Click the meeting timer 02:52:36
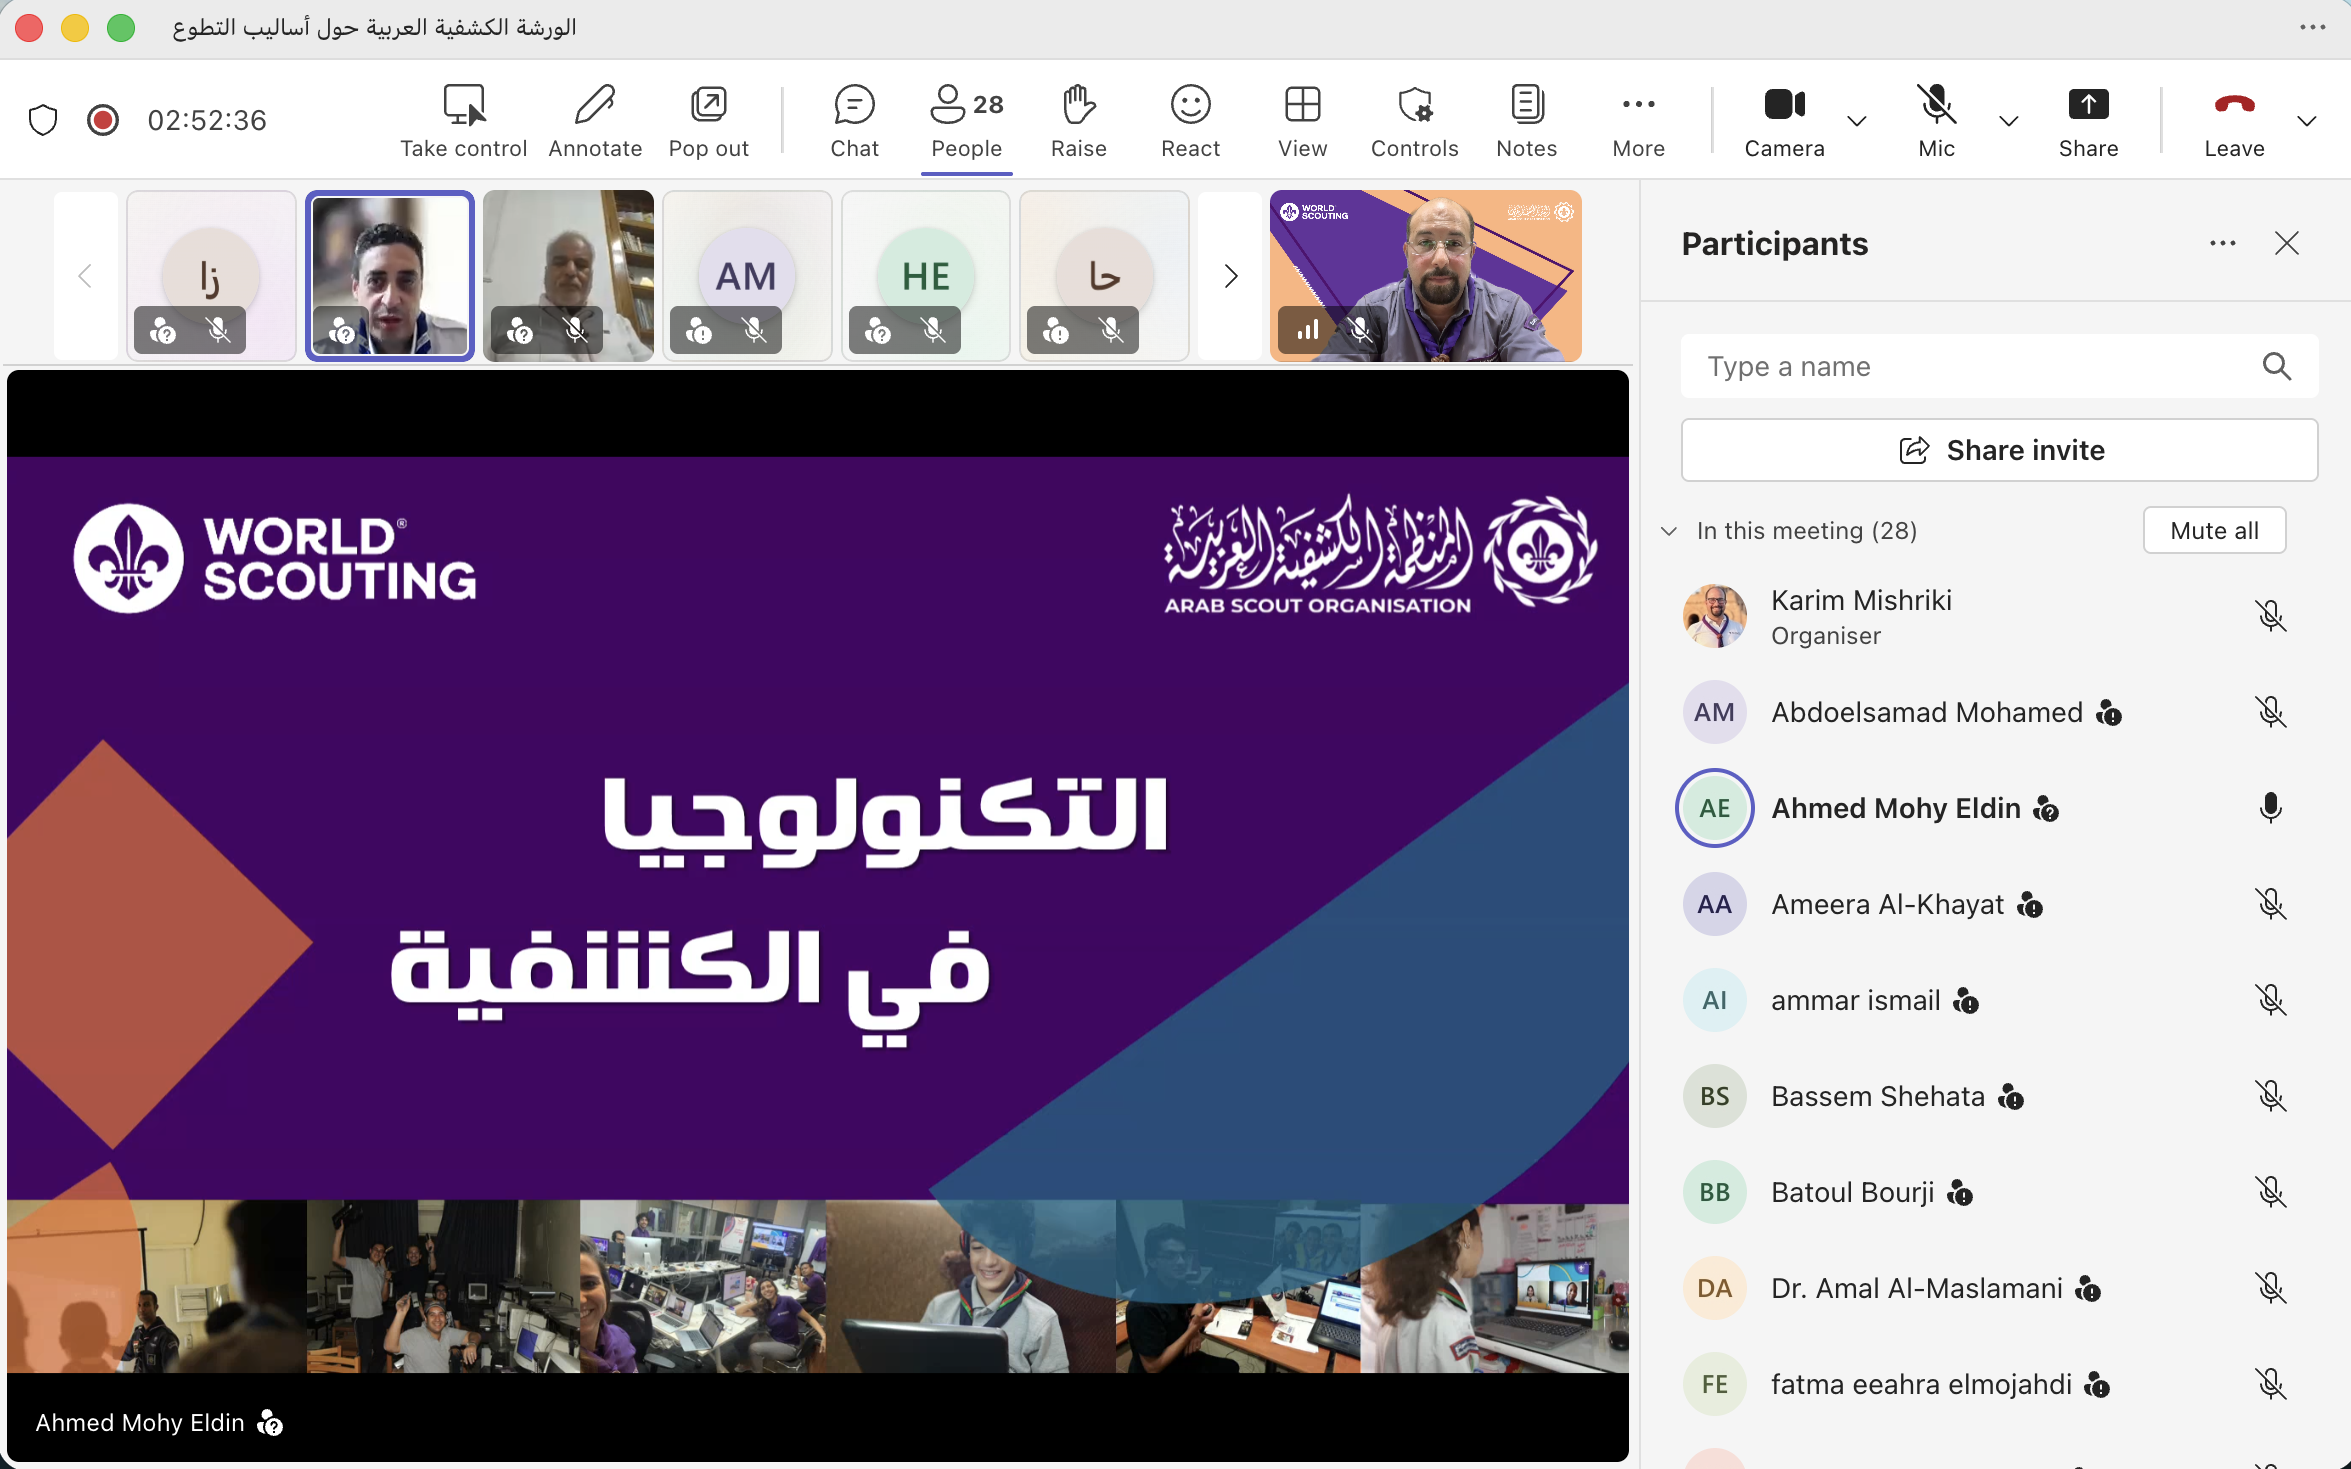Viewport: 2351px width, 1469px height. (207, 120)
